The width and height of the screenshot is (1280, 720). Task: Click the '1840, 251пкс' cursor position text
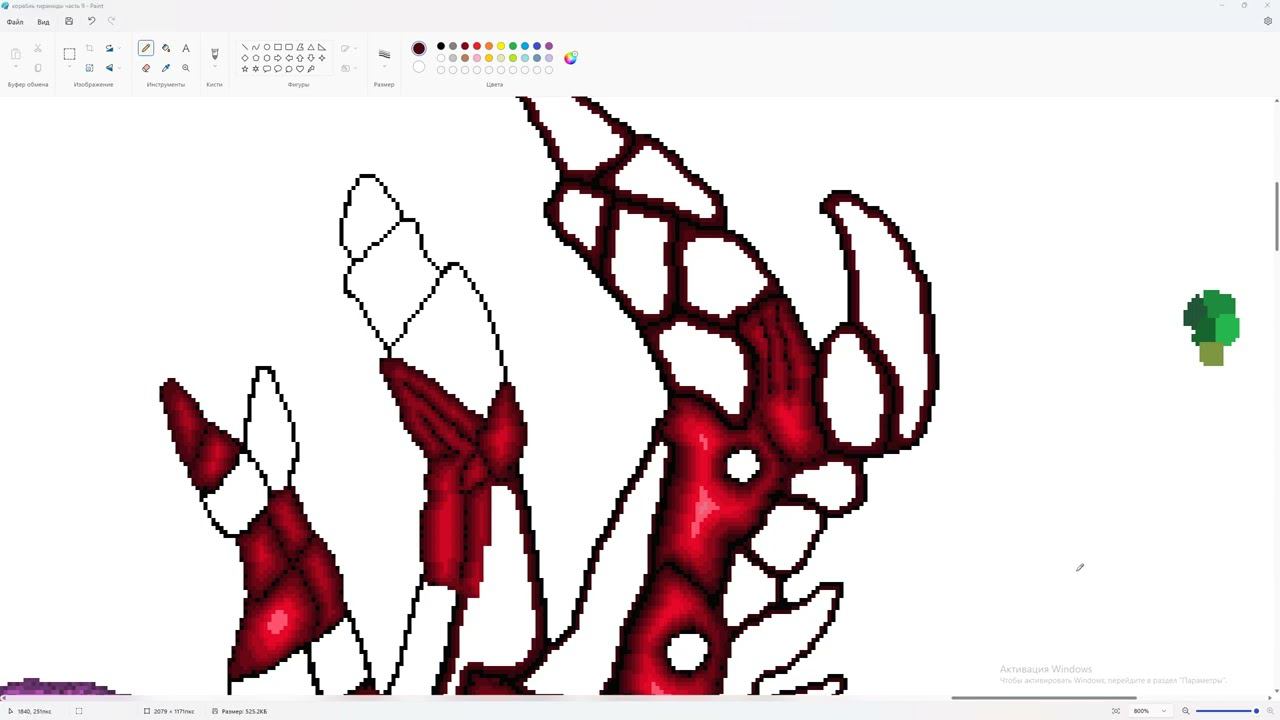pos(34,711)
